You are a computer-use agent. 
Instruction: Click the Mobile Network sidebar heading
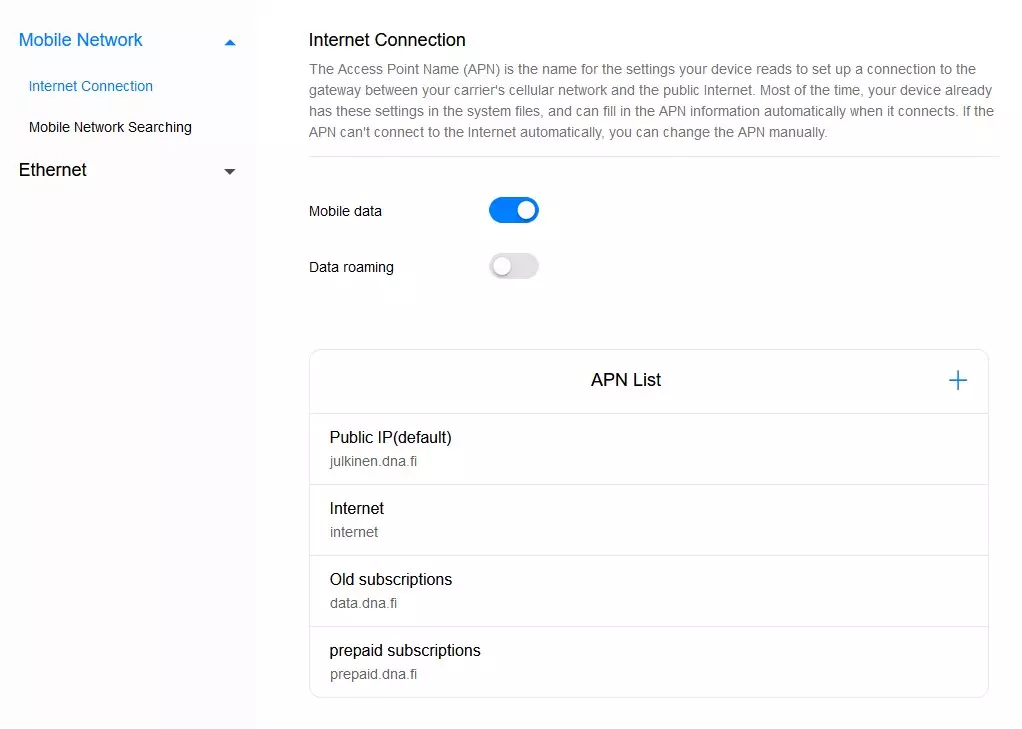[81, 40]
